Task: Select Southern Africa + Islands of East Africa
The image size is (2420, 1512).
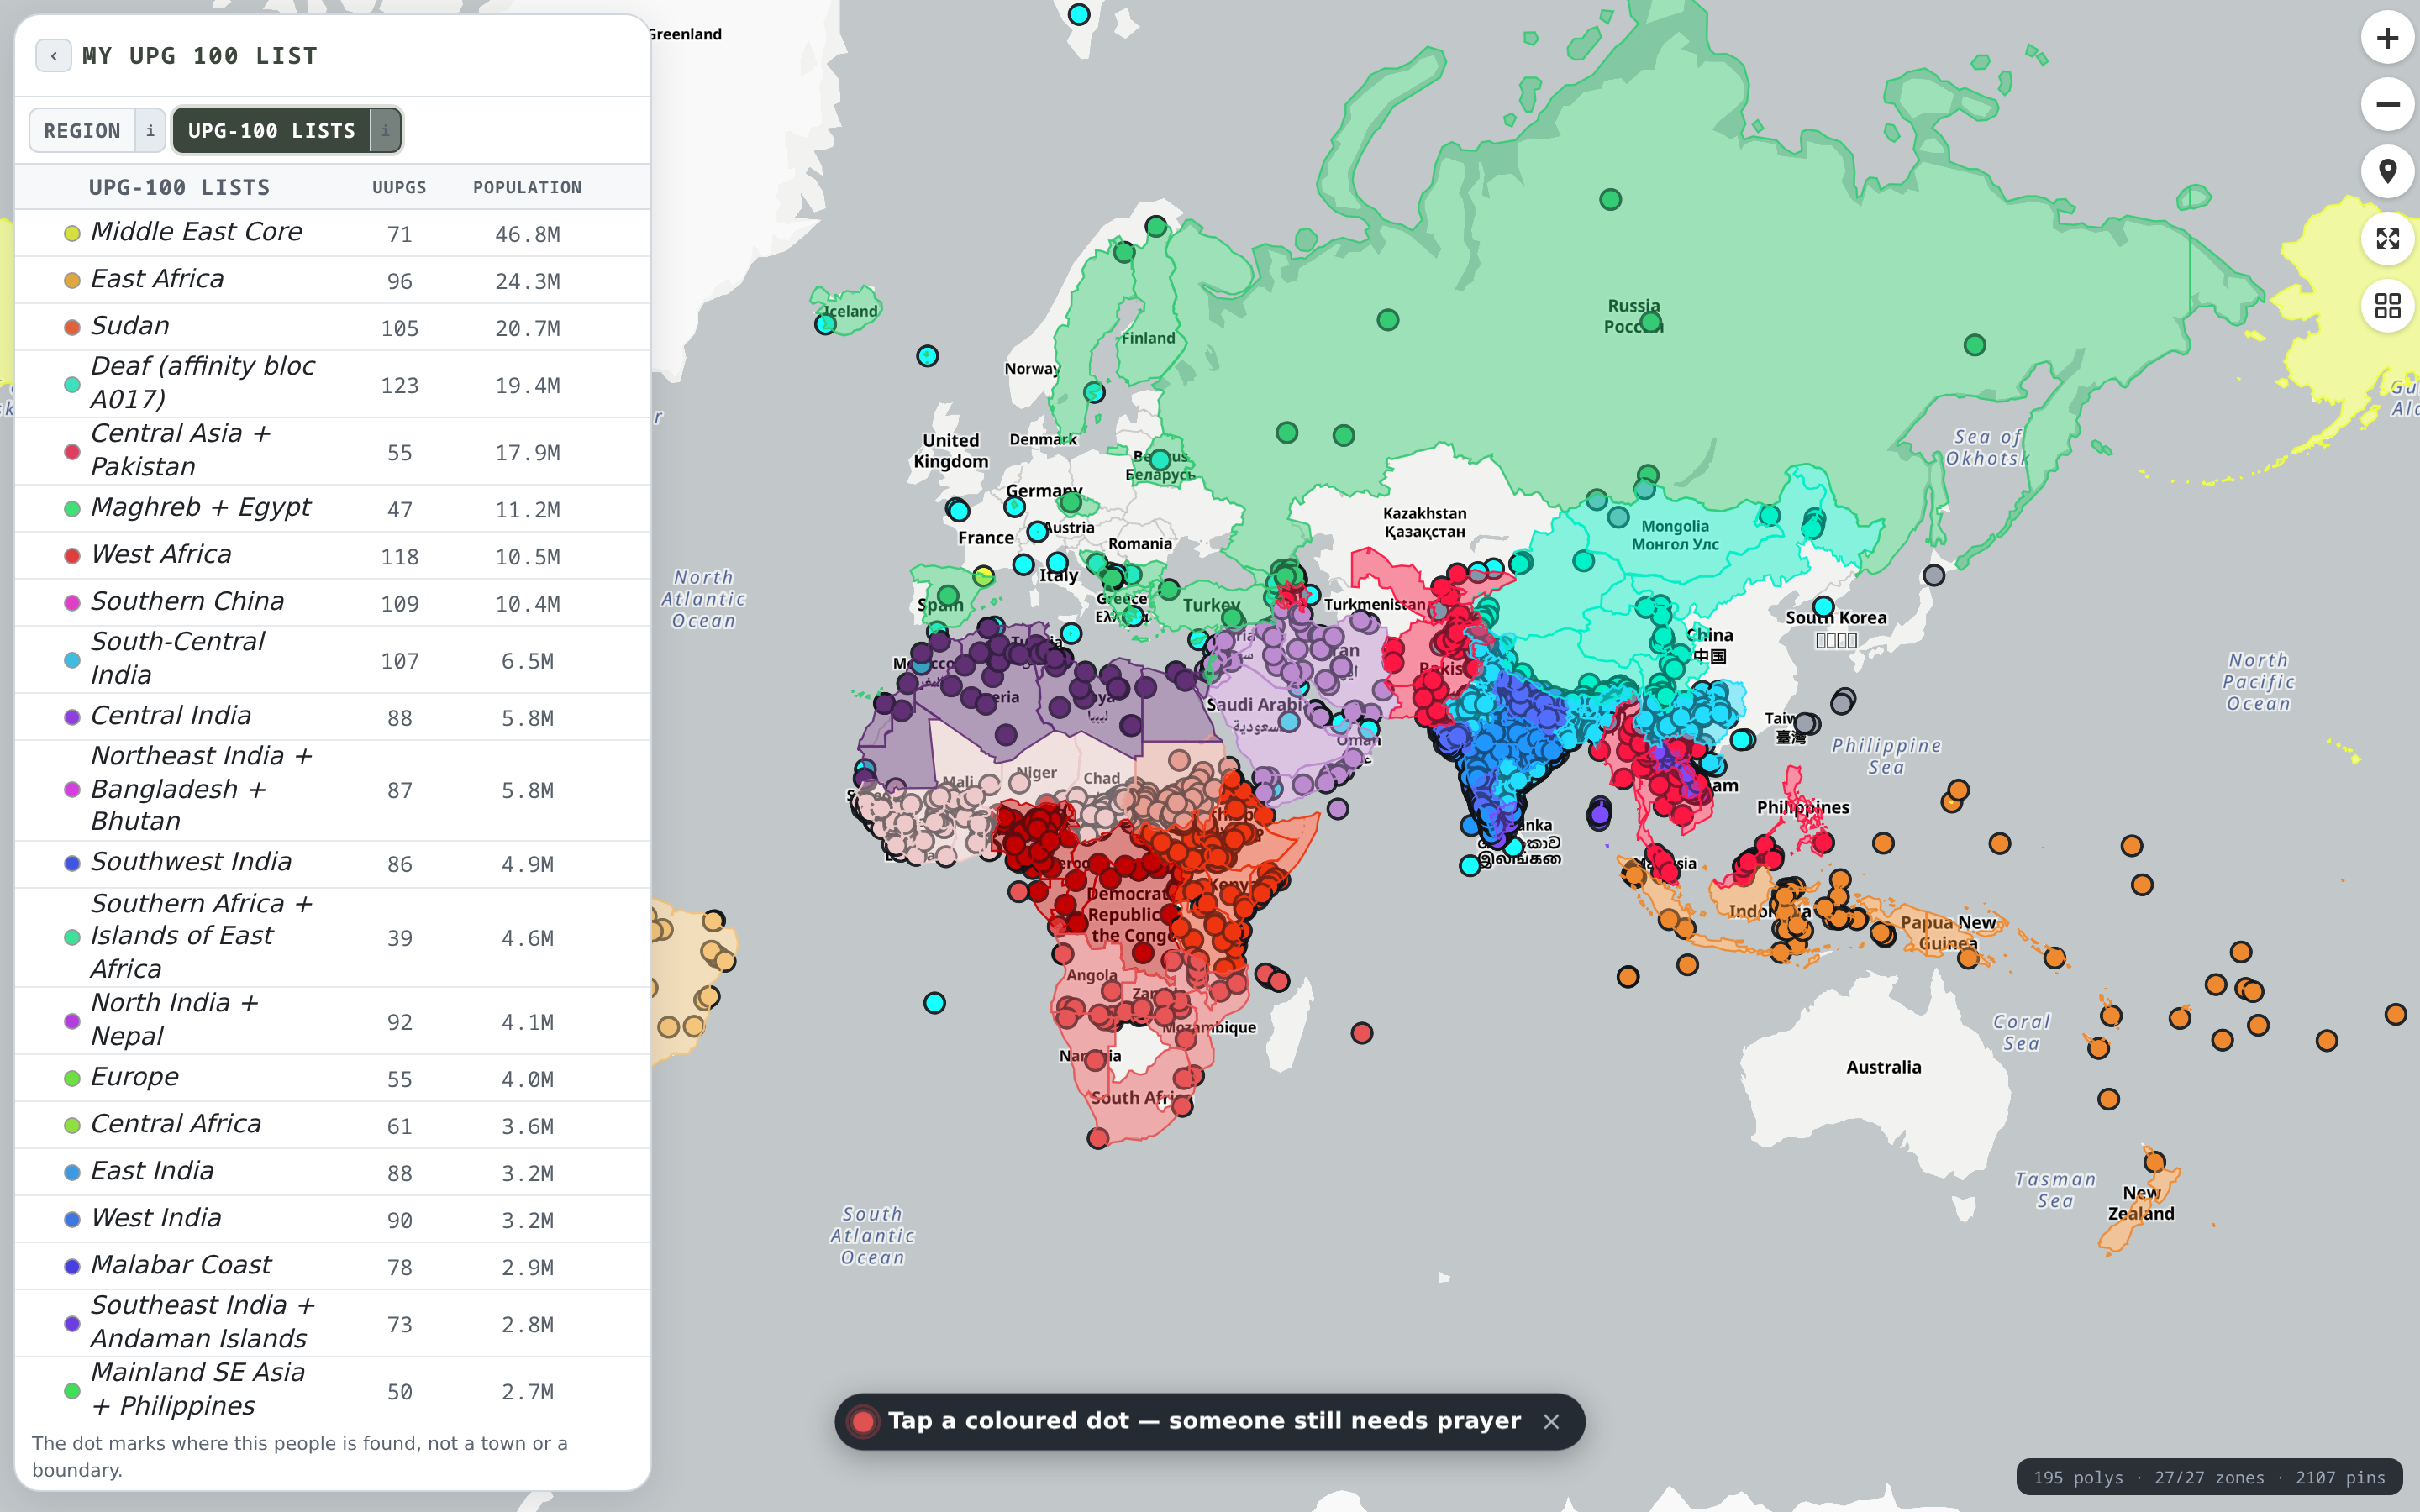Action: 333,937
